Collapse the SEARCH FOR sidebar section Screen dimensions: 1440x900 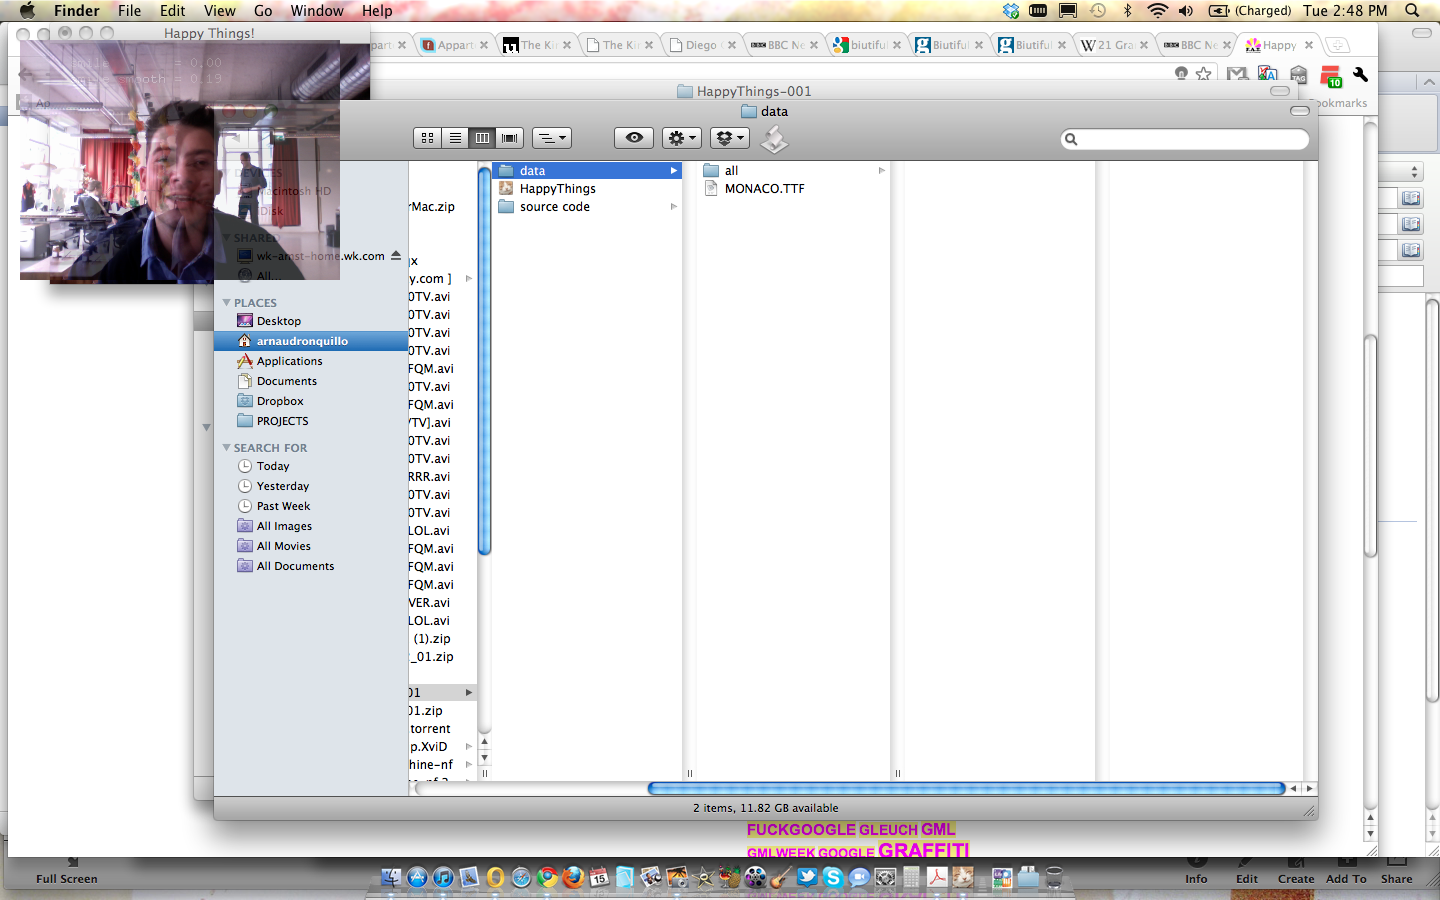227,448
